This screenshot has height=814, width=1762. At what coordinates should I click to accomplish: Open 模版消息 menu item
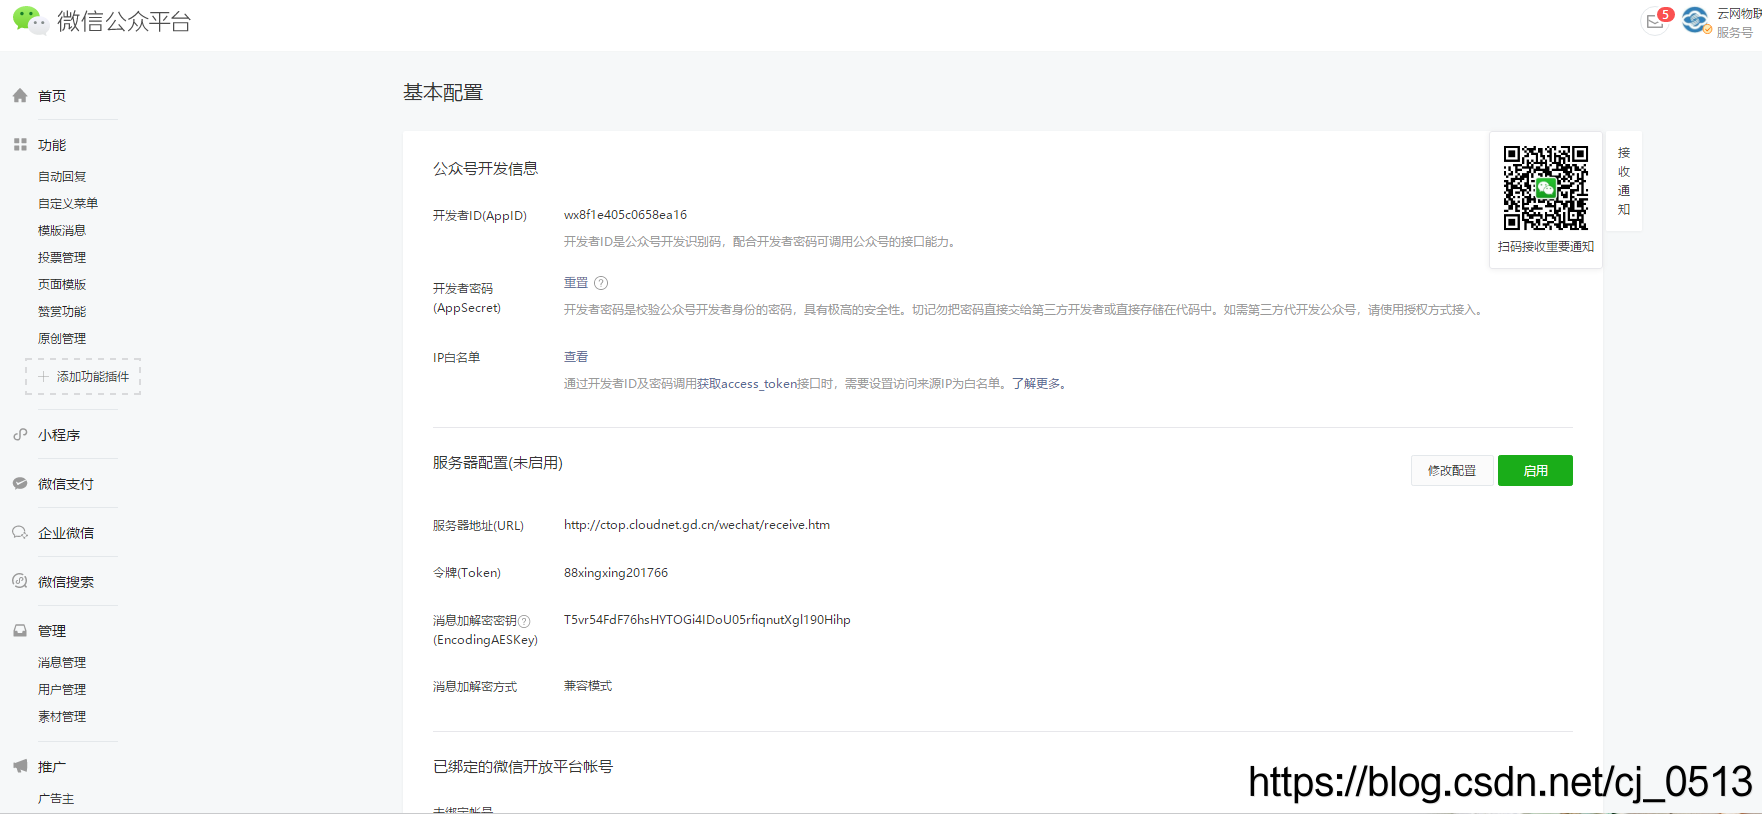pyautogui.click(x=62, y=230)
